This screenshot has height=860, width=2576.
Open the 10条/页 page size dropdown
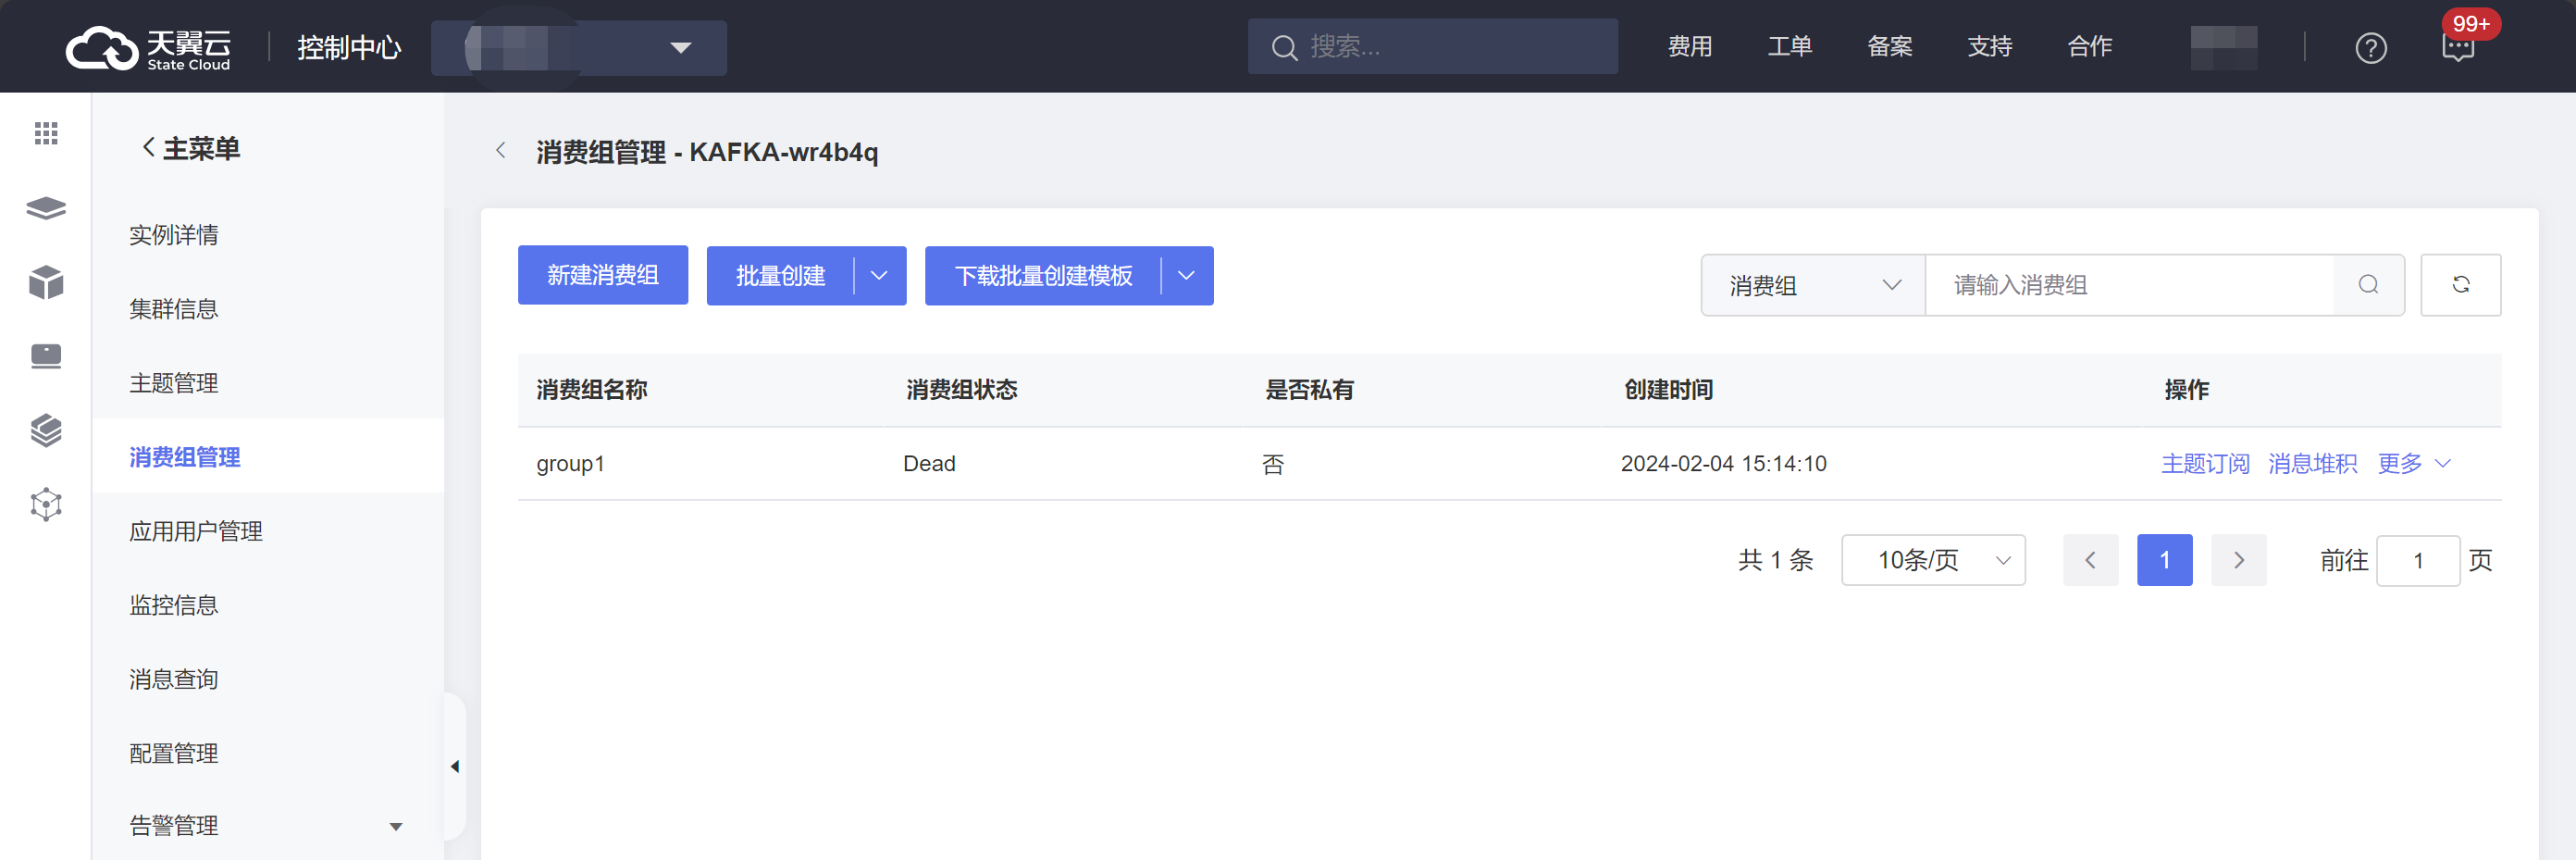click(x=1933, y=560)
